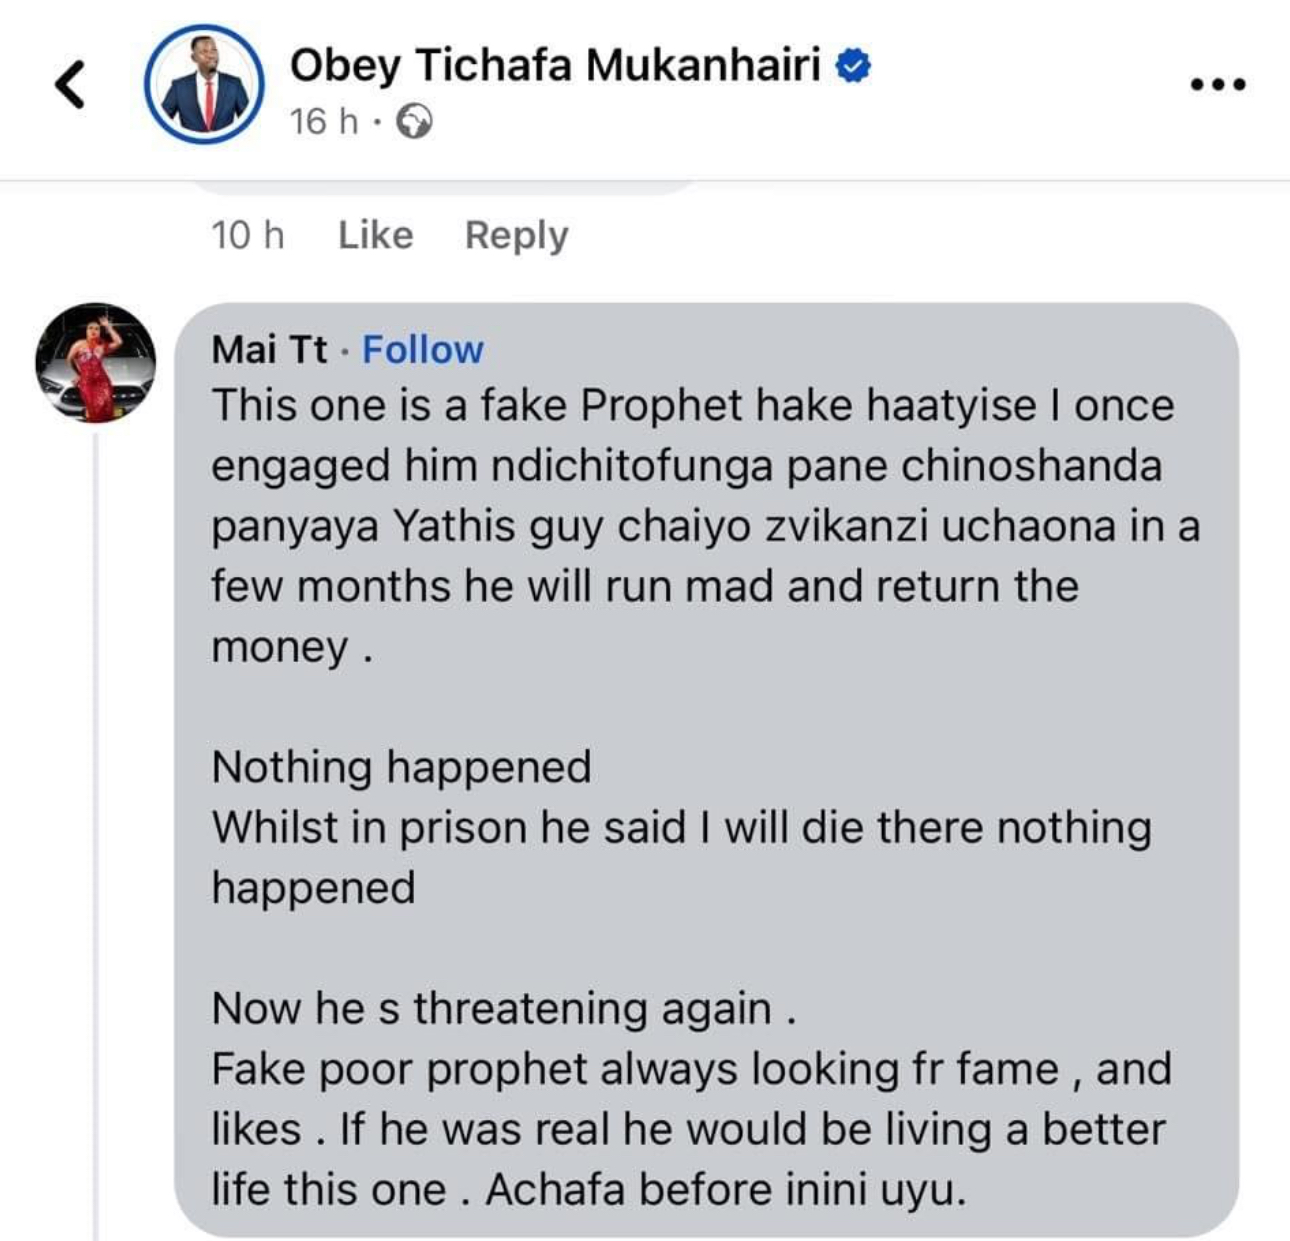Image resolution: width=1290 pixels, height=1241 pixels.
Task: Tap the public globe privacy icon
Action: (x=414, y=122)
